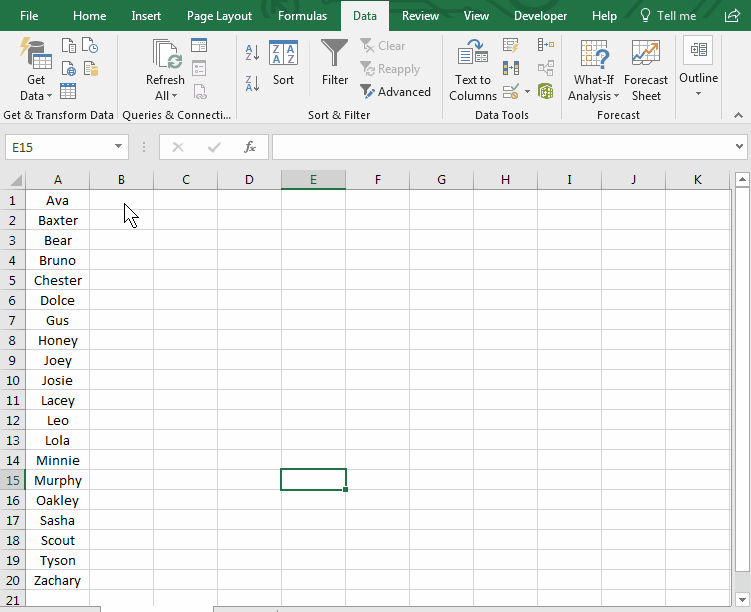Click the Edit Links icon
This screenshot has width=751, height=612.
200,91
